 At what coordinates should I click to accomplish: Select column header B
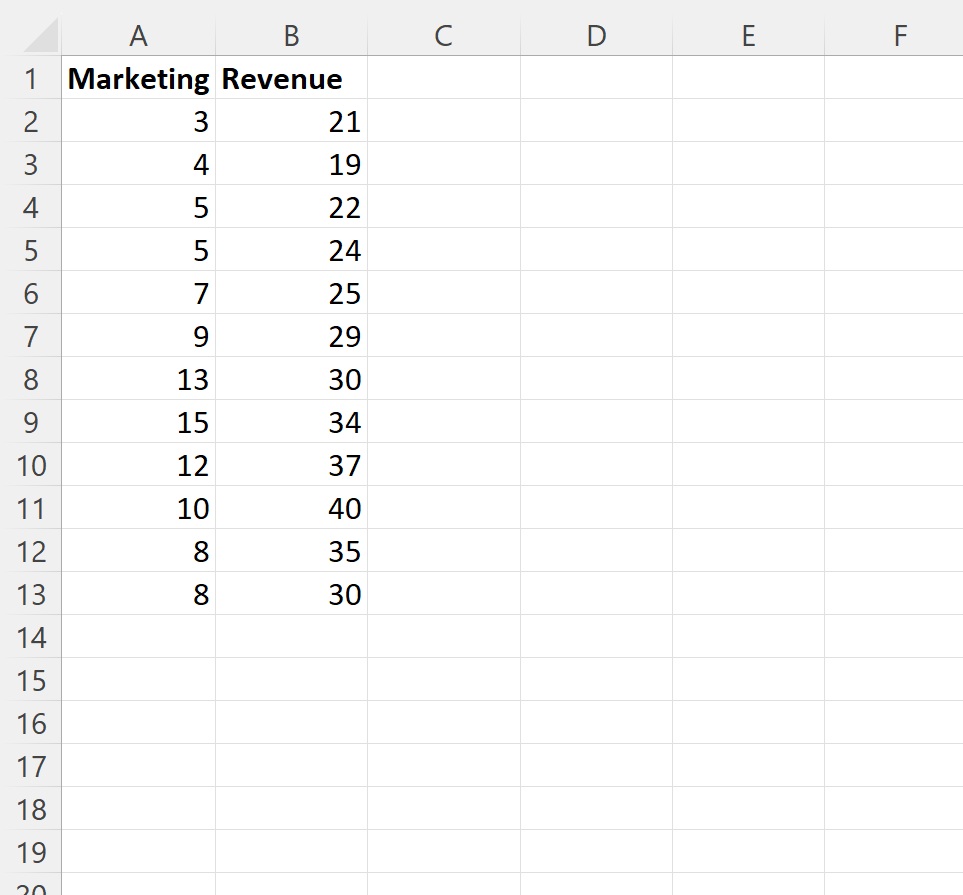point(291,35)
